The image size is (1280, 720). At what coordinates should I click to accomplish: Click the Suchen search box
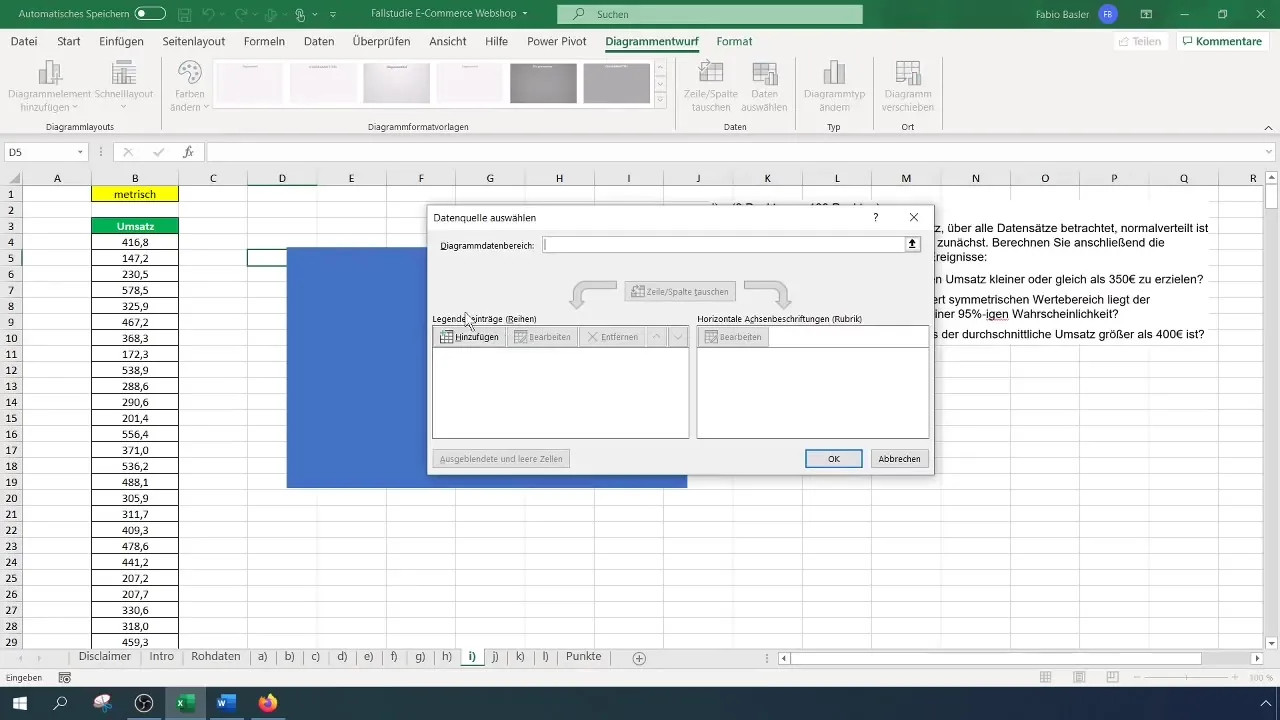[x=709, y=15]
